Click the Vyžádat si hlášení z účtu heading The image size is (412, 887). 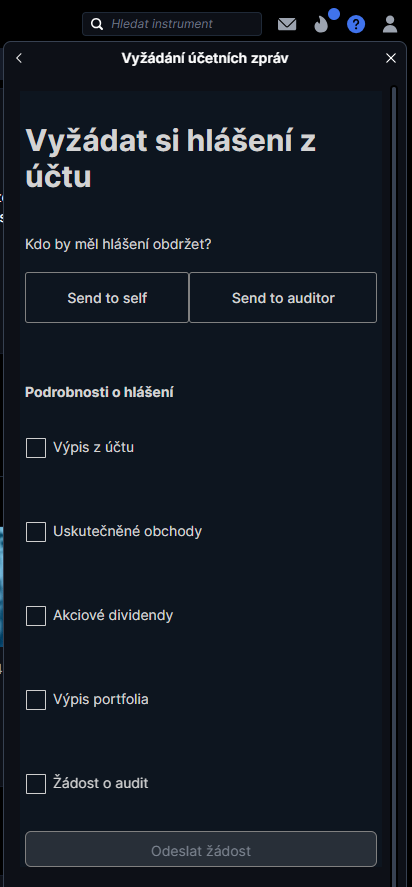pos(170,158)
